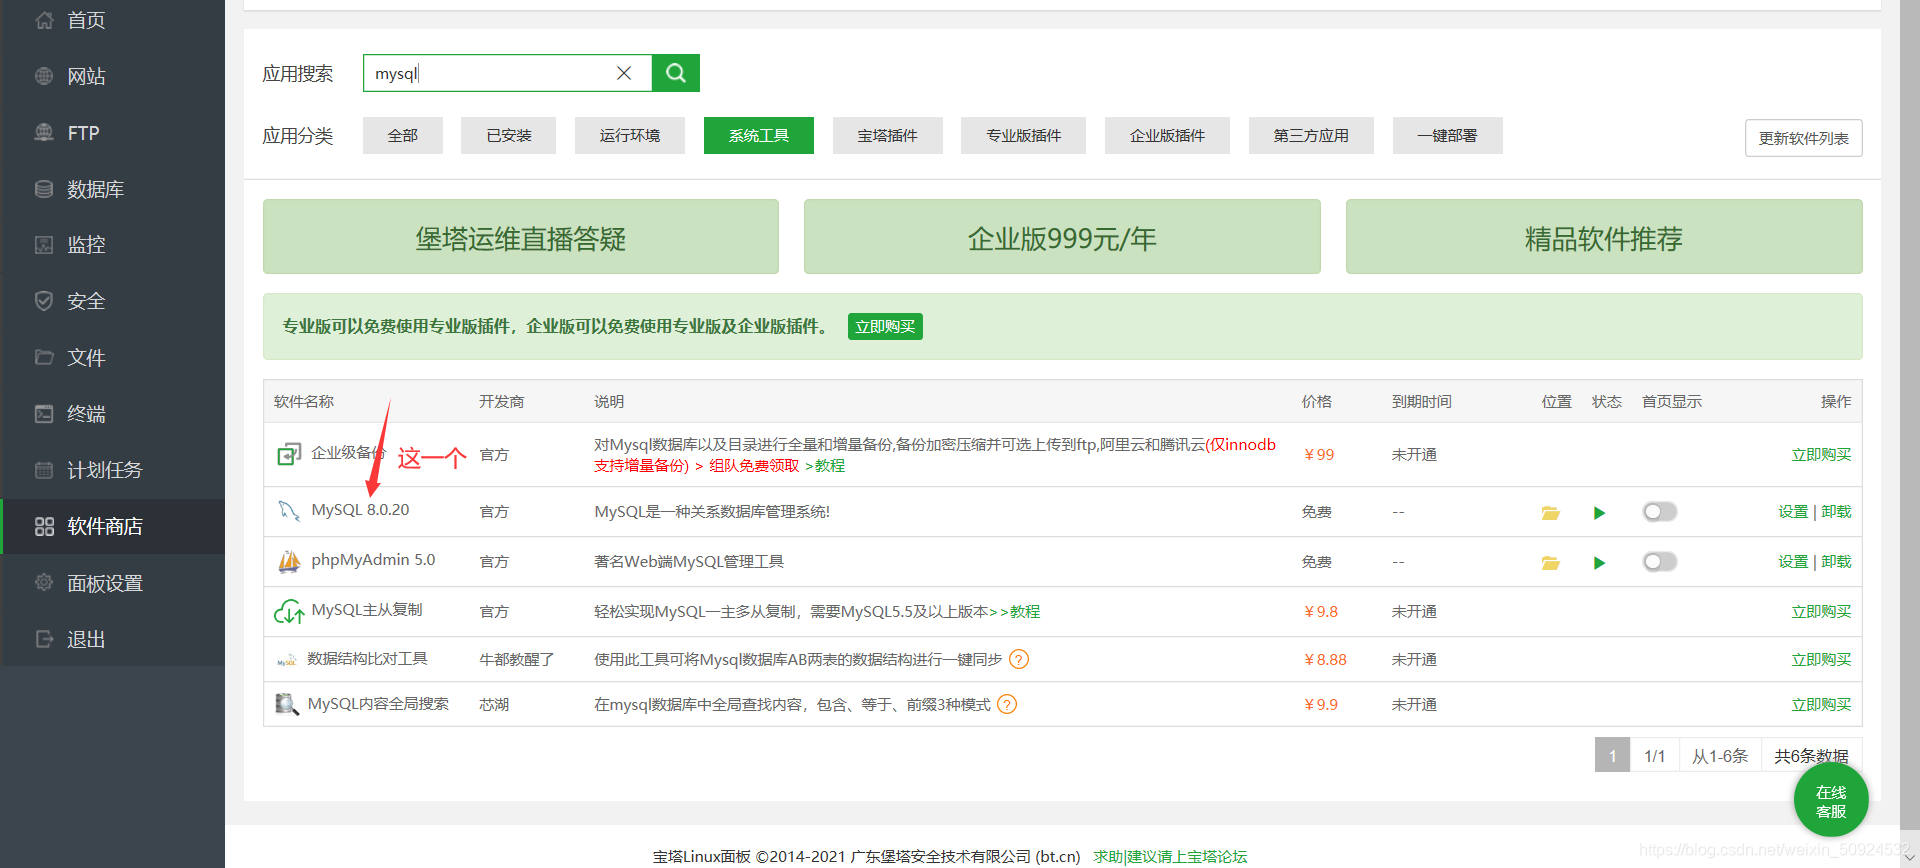Click 立即购买 for 数据结构比对工具 row
Image resolution: width=1920 pixels, height=868 pixels.
(x=1821, y=660)
